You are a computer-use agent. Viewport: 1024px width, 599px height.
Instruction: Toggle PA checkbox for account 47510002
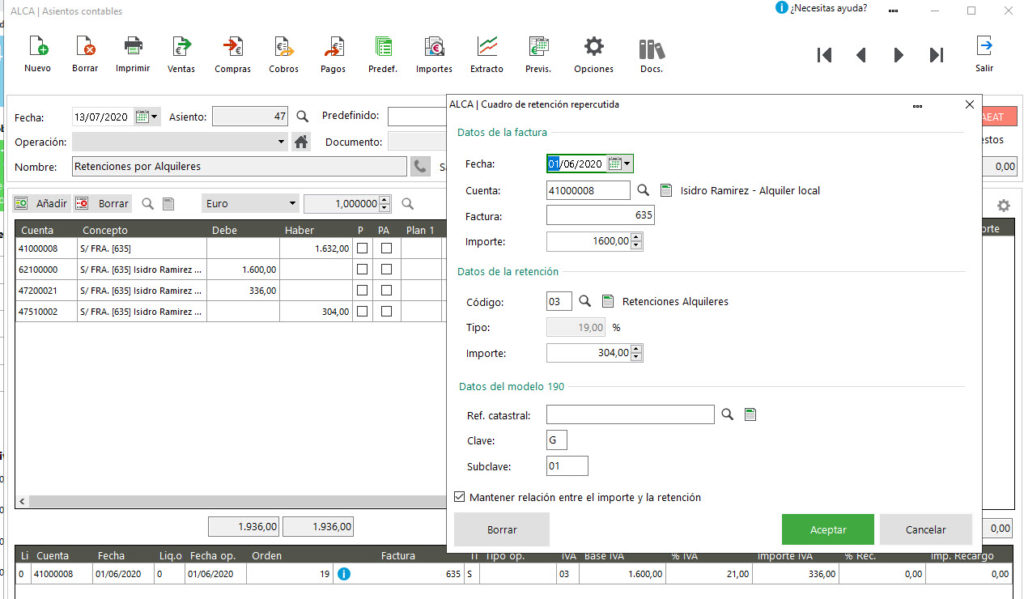point(387,312)
